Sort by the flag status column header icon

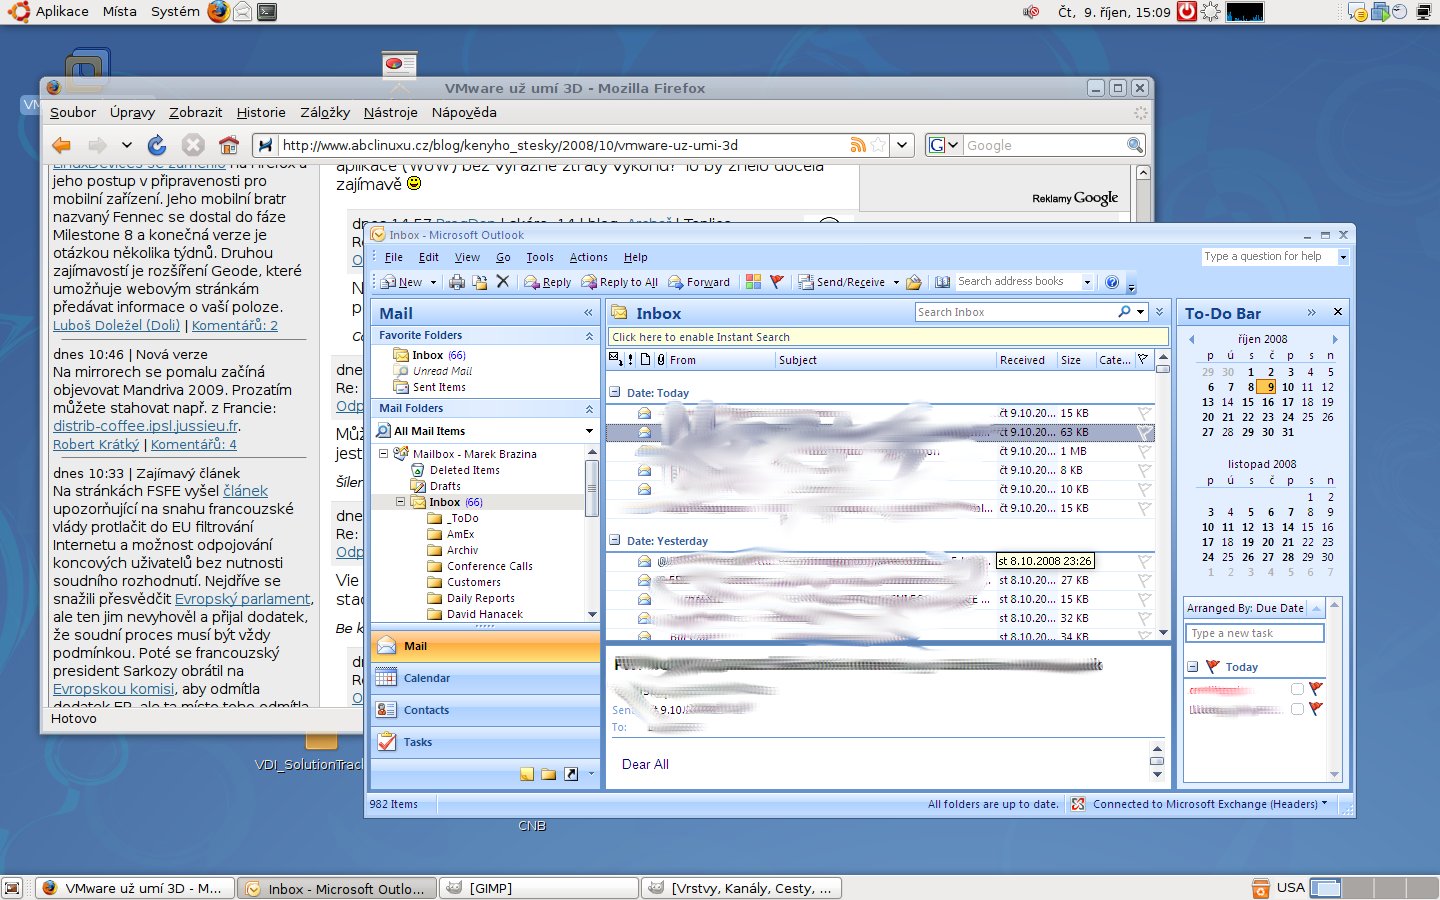tap(1143, 360)
